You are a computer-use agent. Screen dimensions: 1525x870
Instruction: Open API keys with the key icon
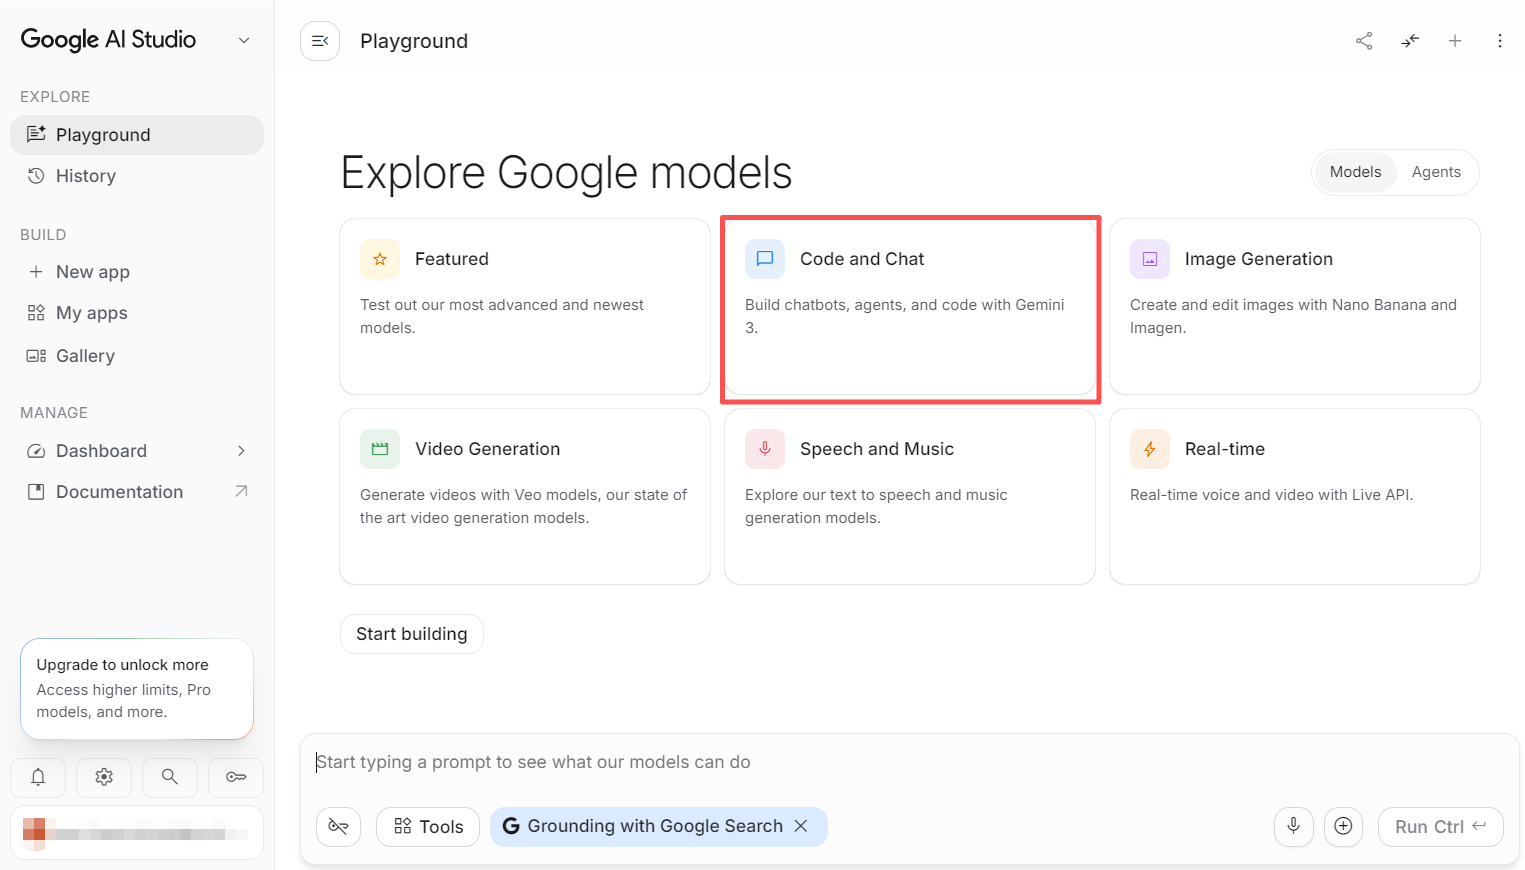pyautogui.click(x=236, y=777)
